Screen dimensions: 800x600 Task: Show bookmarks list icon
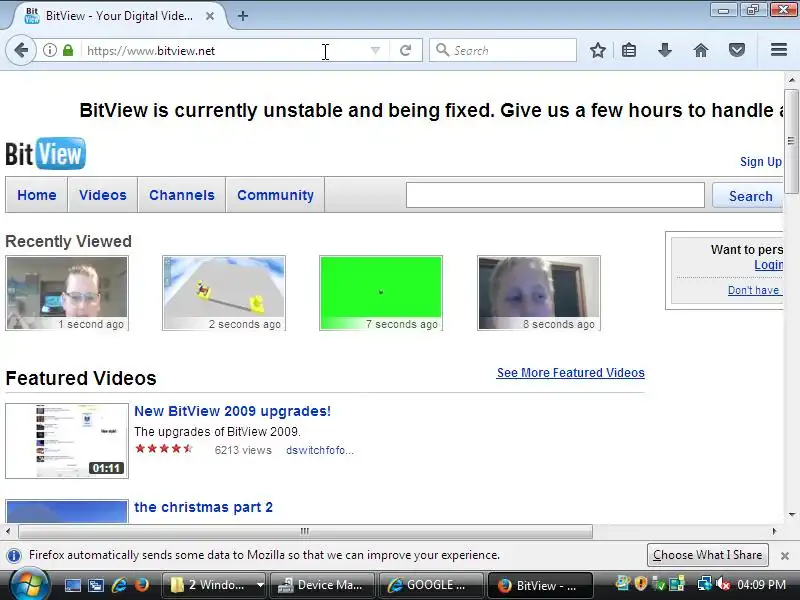629,50
